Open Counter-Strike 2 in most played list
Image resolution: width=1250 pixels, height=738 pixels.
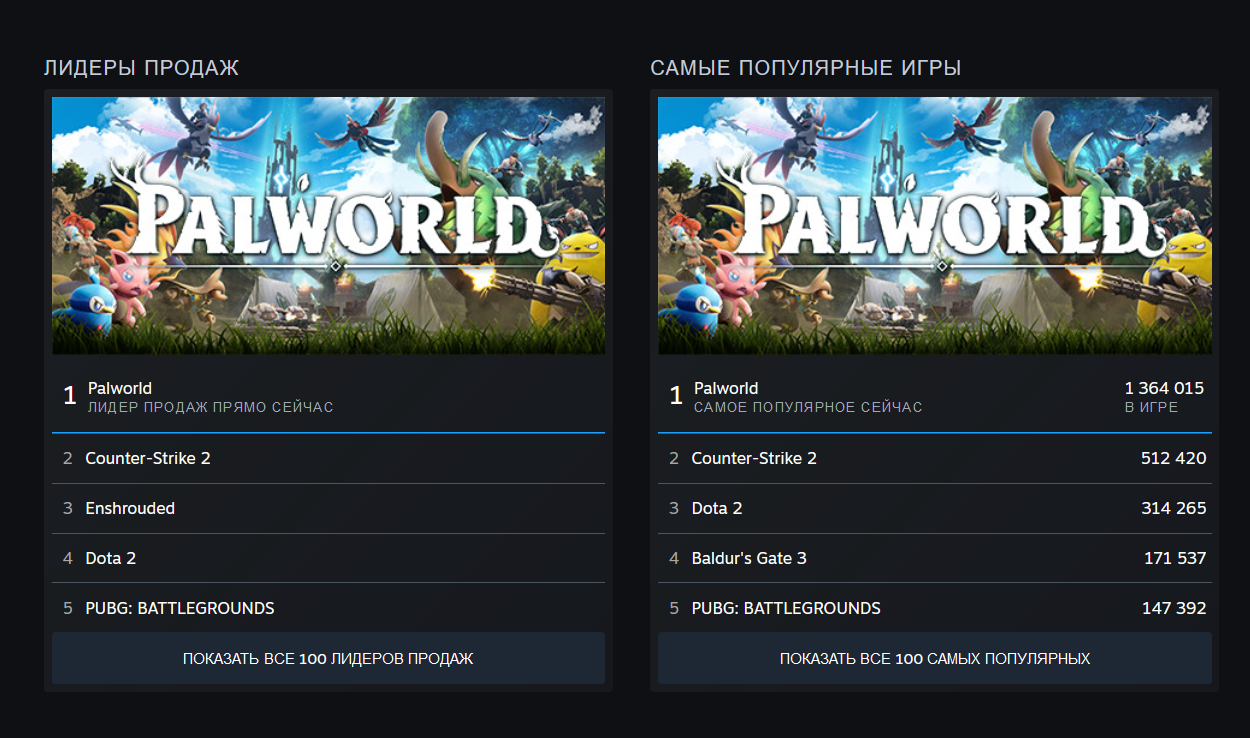click(x=935, y=458)
